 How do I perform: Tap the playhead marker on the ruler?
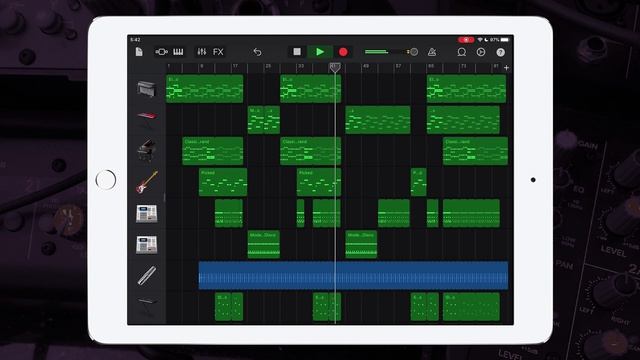[x=335, y=67]
